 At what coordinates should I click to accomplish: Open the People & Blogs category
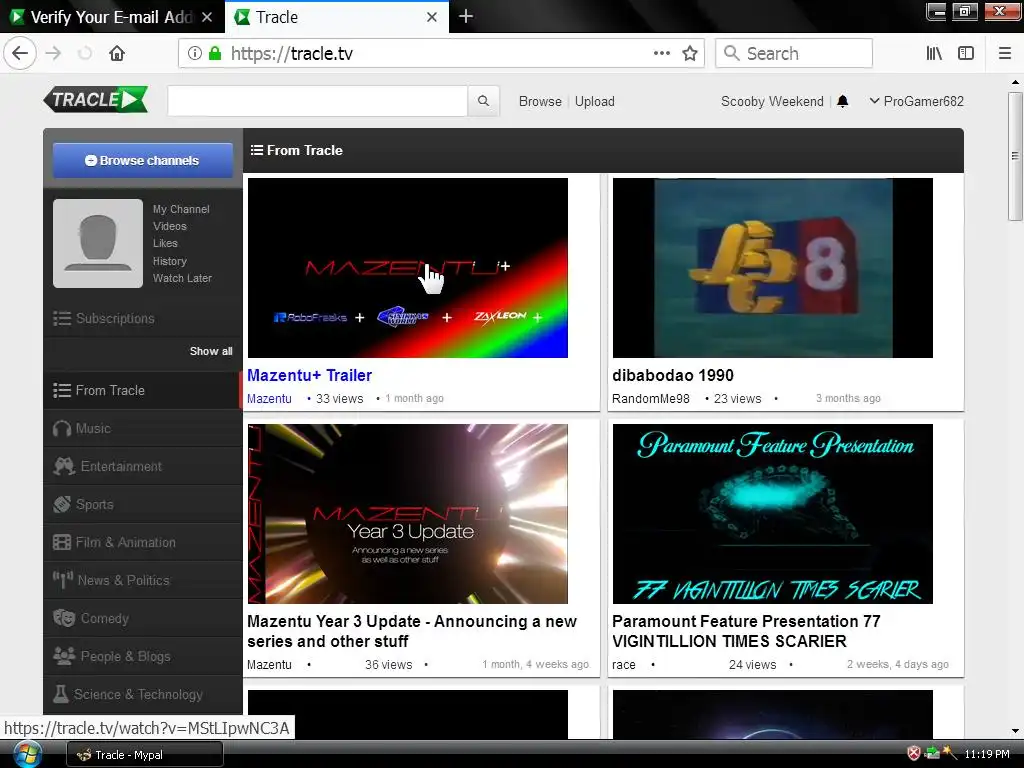tap(143, 656)
